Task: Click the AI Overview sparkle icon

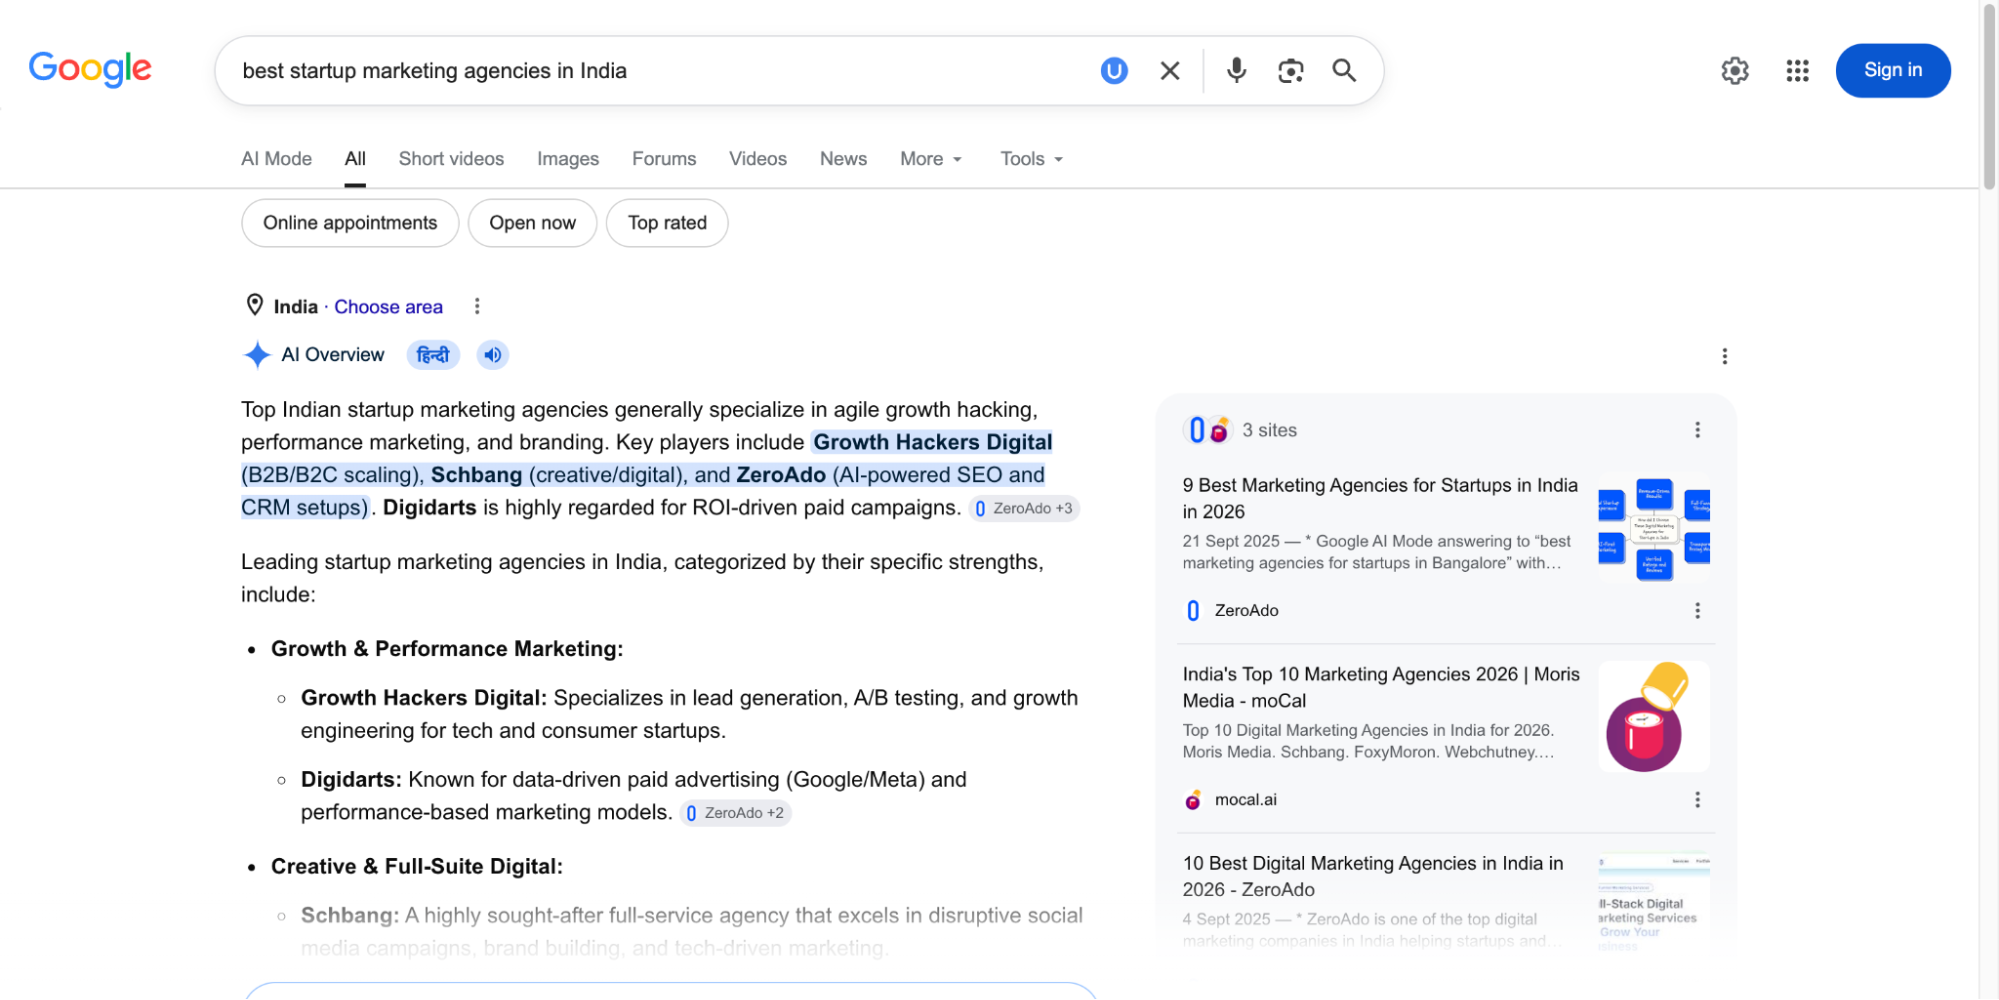Action: pyautogui.click(x=257, y=355)
